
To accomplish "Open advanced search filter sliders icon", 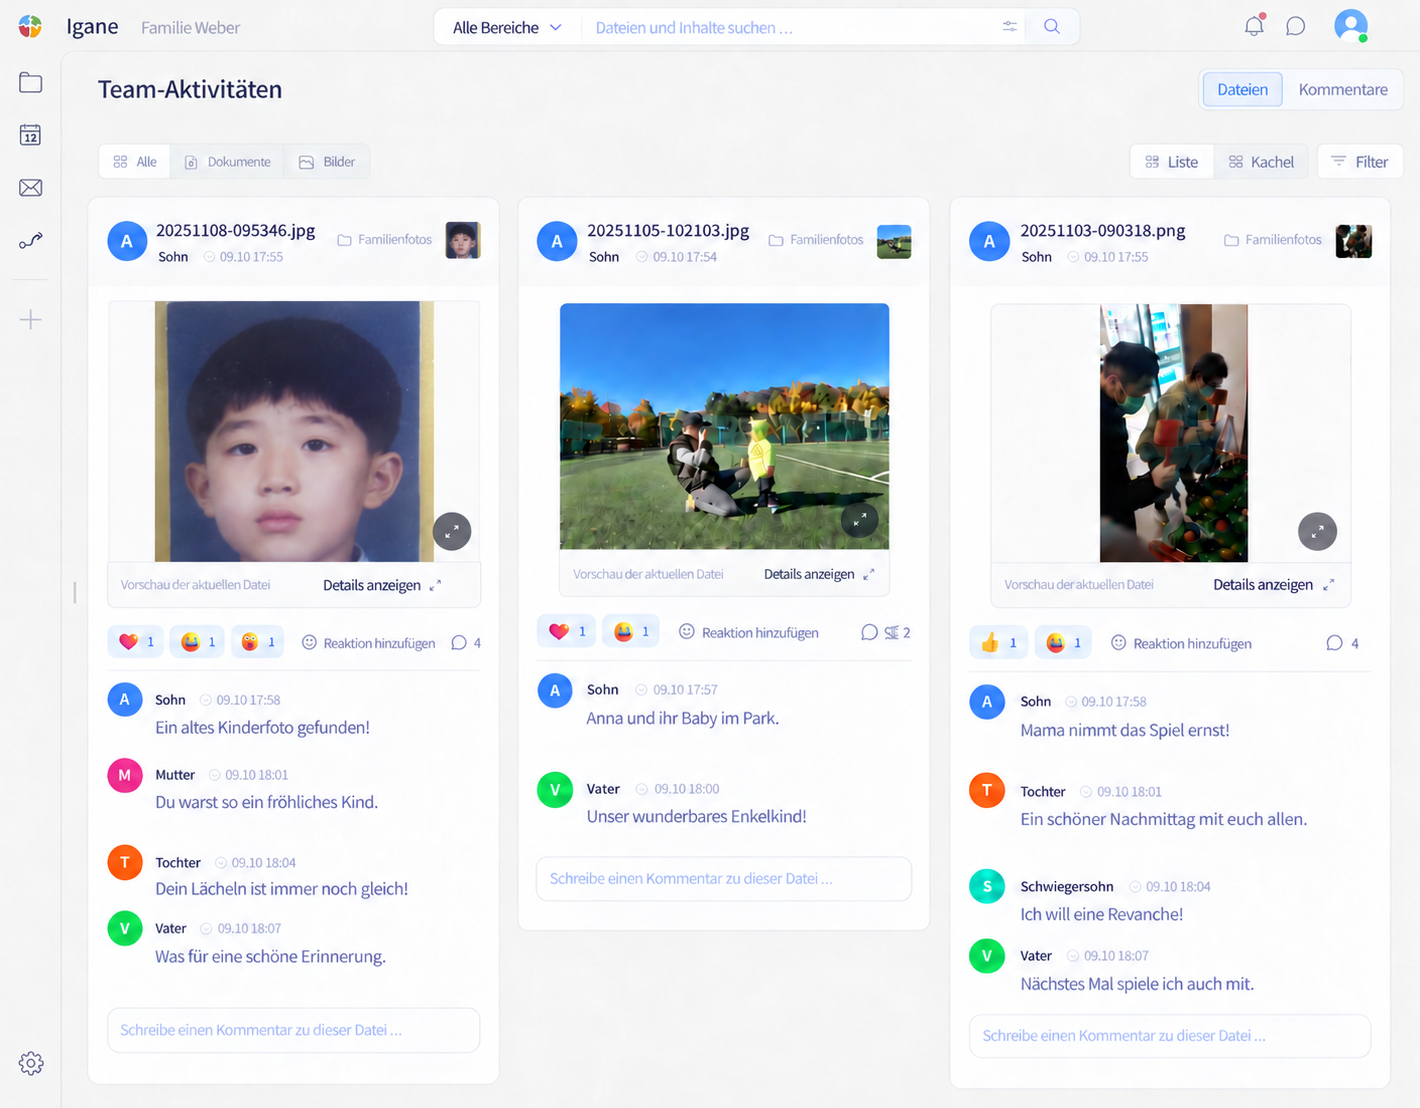I will [x=1010, y=27].
